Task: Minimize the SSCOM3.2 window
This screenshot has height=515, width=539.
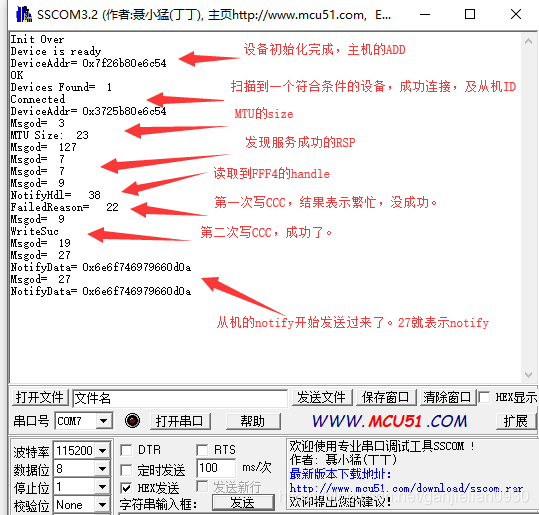Action: click(x=425, y=14)
